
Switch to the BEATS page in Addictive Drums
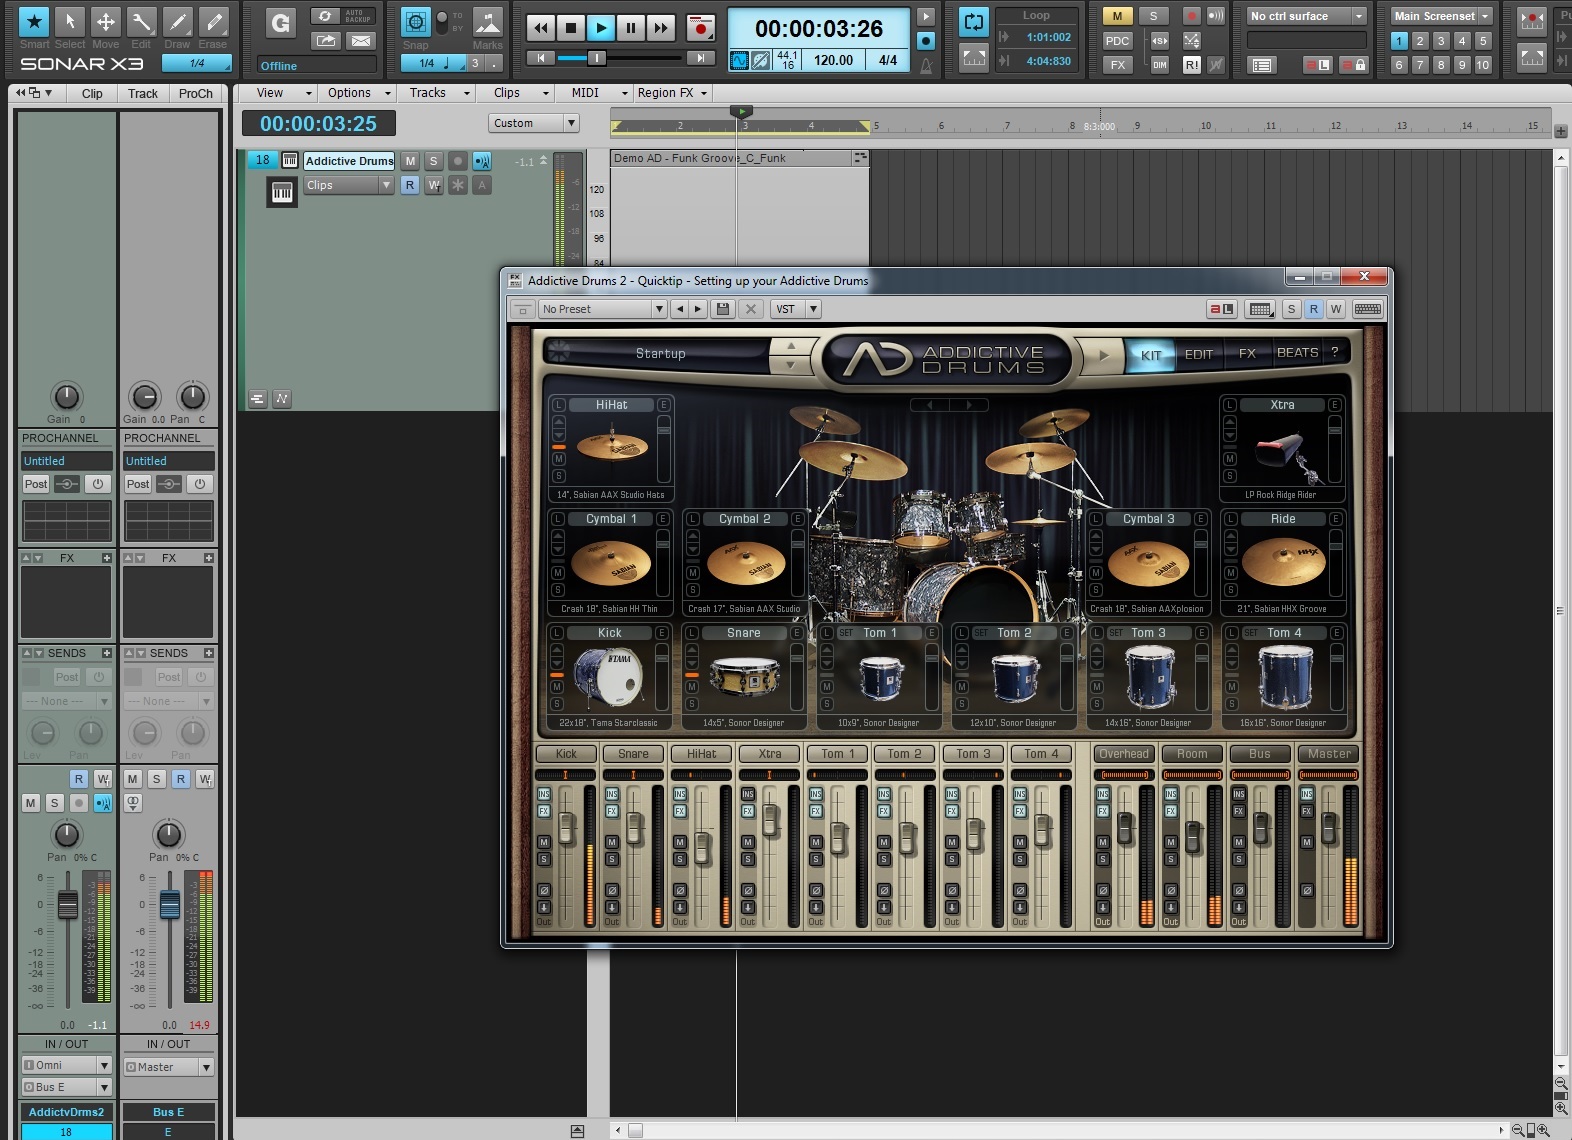pos(1297,353)
